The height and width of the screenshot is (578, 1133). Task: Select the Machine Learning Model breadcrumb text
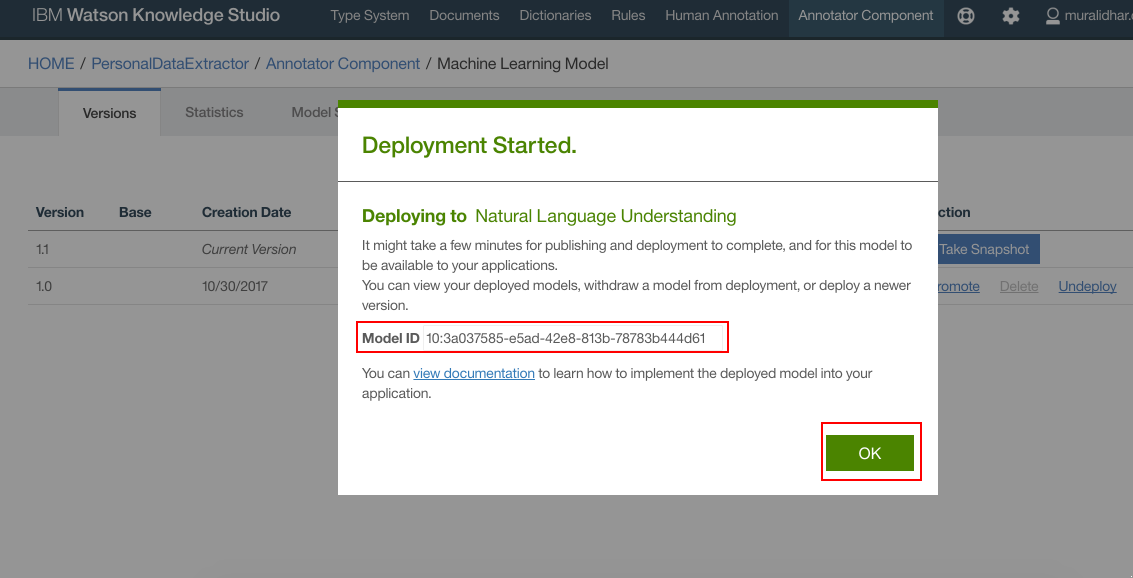point(522,64)
